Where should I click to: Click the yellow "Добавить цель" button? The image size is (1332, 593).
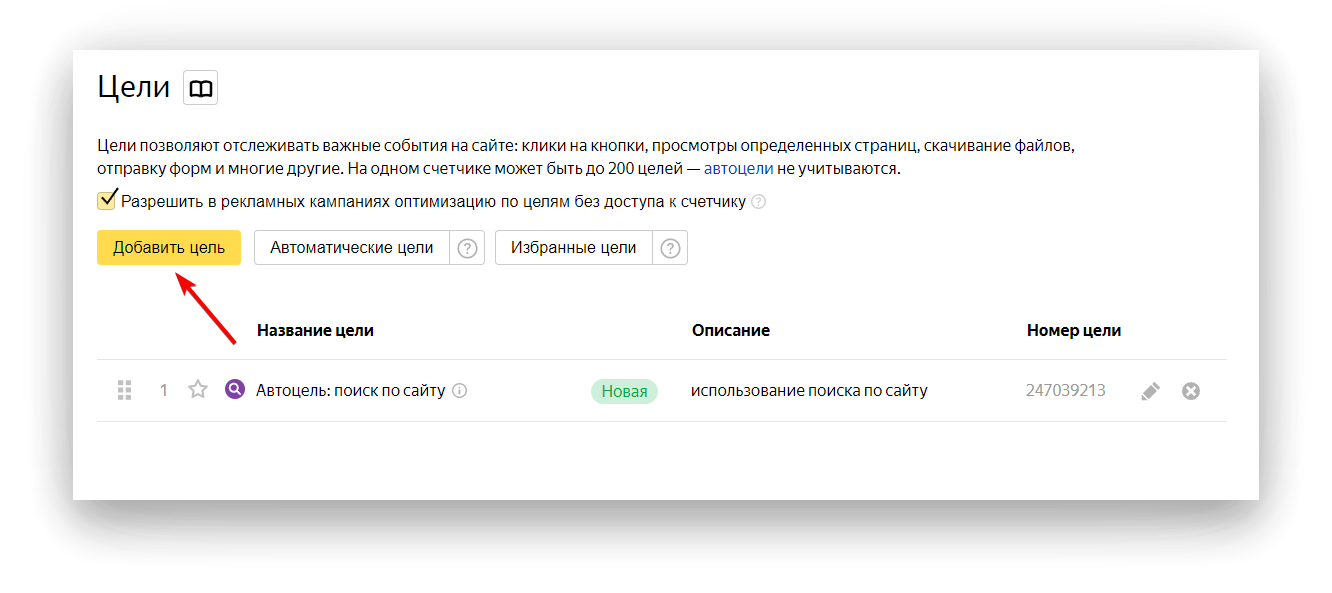[169, 248]
